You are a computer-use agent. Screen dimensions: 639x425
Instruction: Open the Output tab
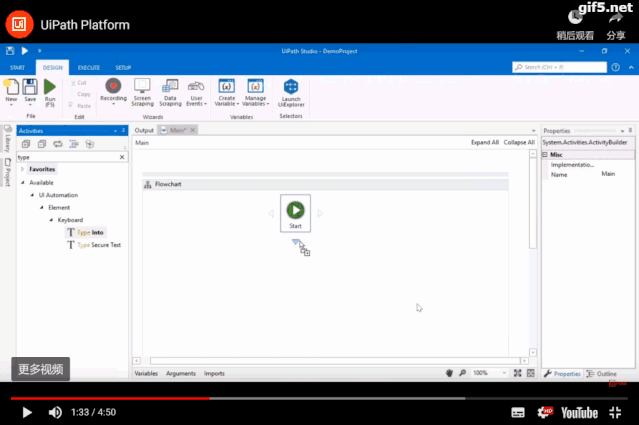pyautogui.click(x=144, y=130)
